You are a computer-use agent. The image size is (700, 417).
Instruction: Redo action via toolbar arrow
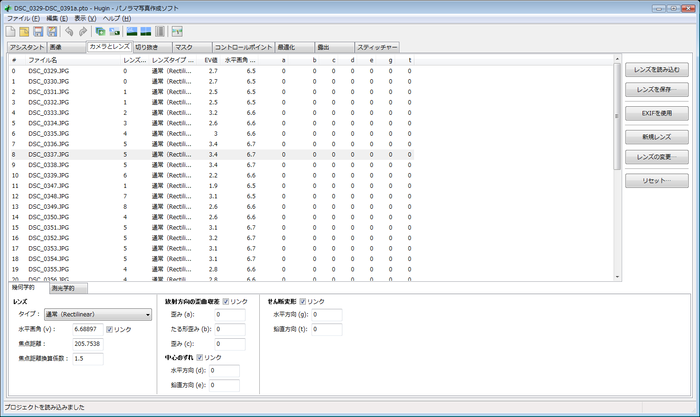(83, 31)
